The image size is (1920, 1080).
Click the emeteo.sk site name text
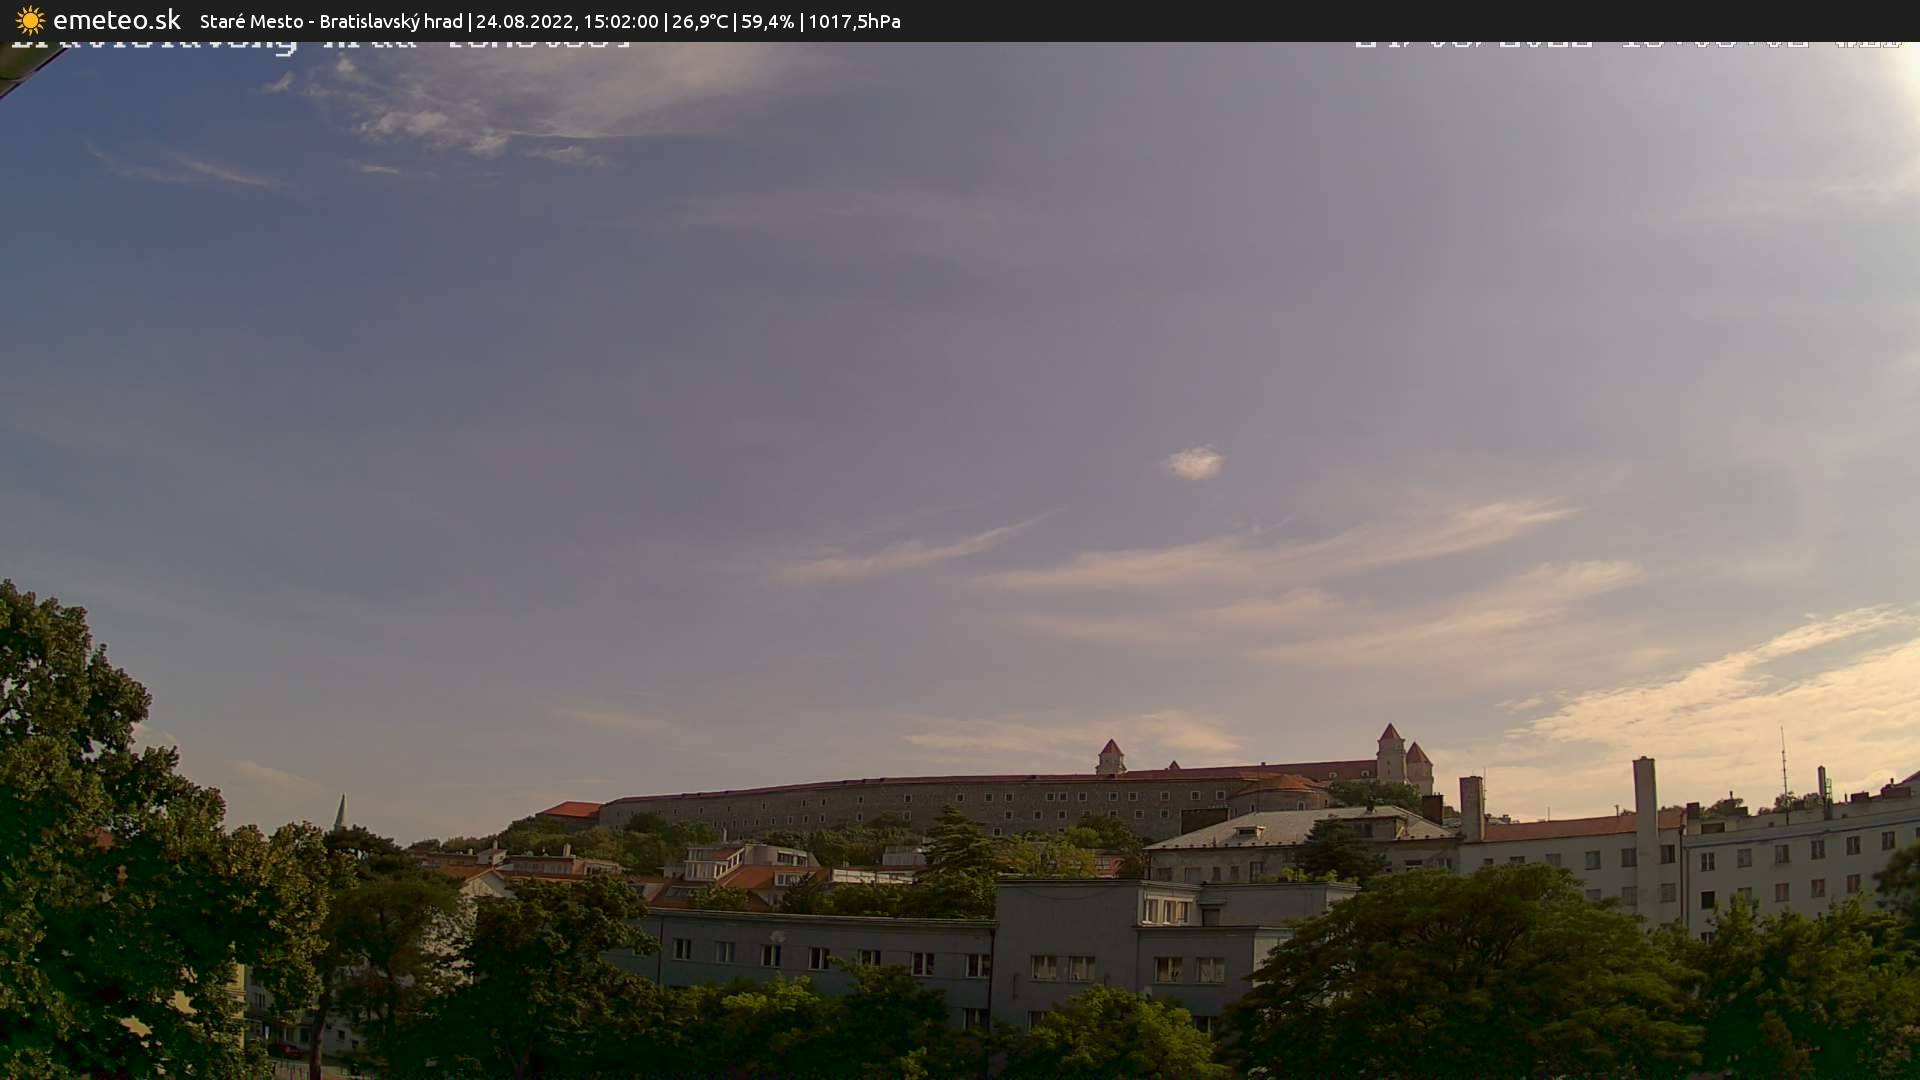click(x=116, y=21)
